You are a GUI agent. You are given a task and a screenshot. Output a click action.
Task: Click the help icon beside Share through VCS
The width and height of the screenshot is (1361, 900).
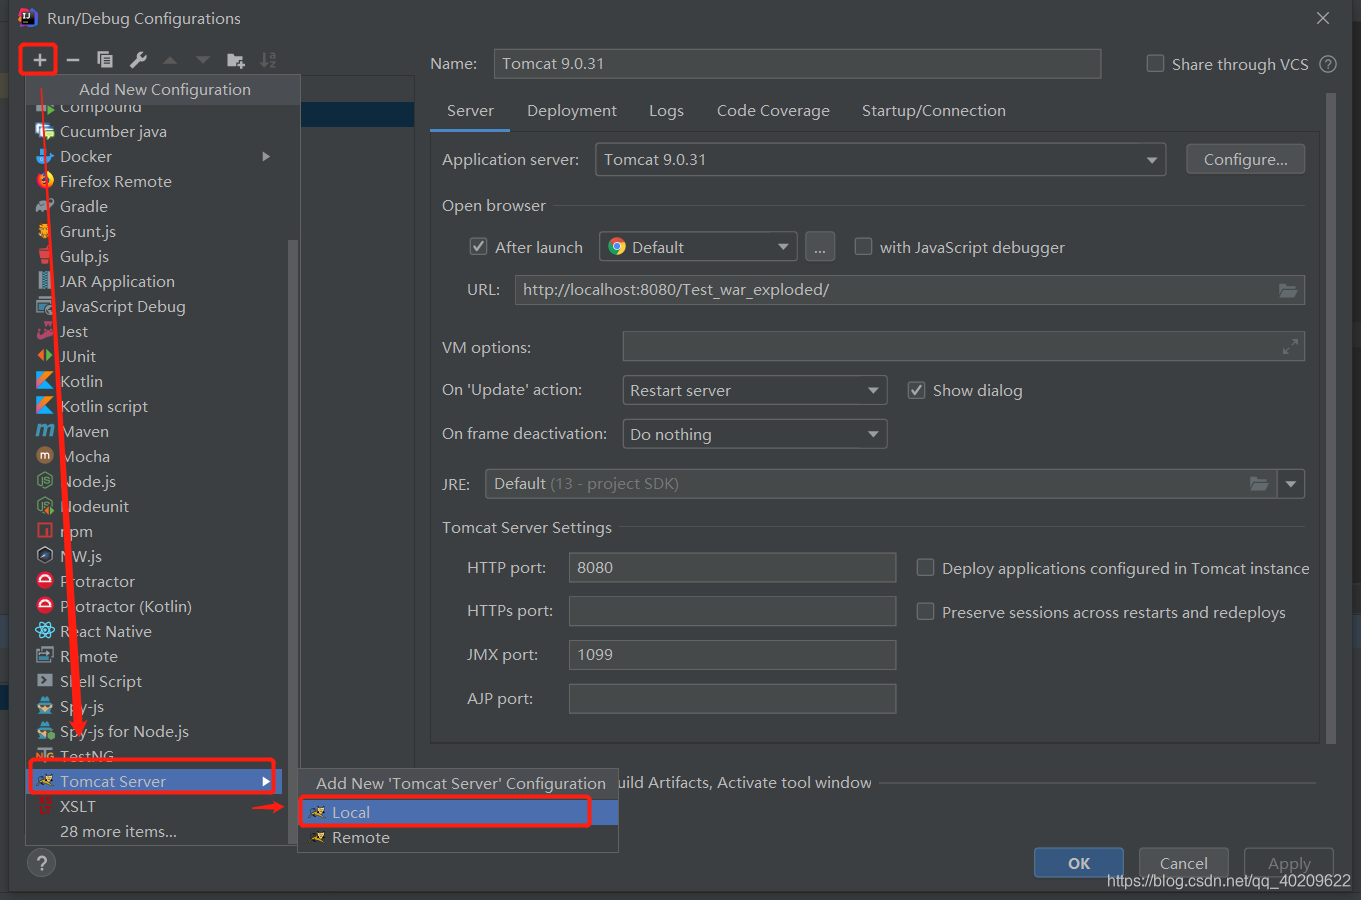click(x=1328, y=64)
